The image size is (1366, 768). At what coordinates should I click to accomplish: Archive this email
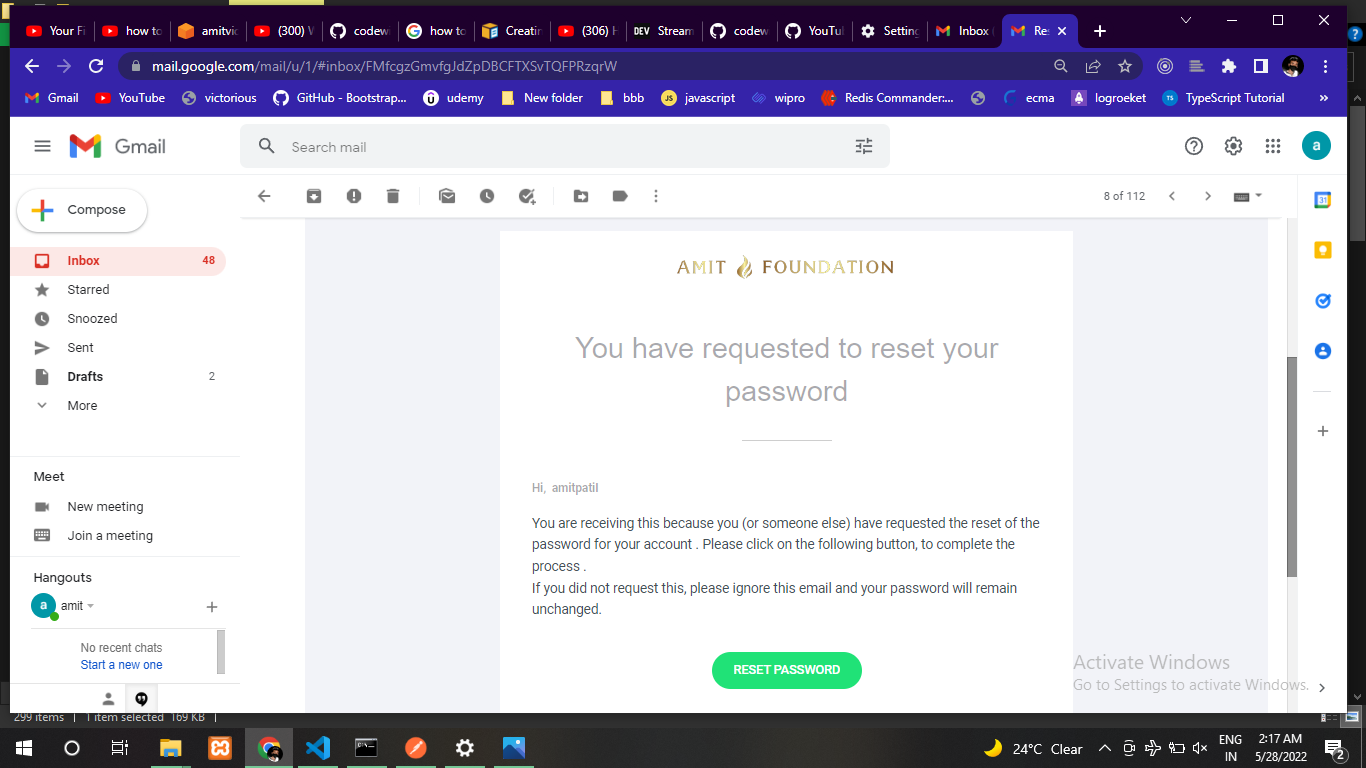click(313, 196)
